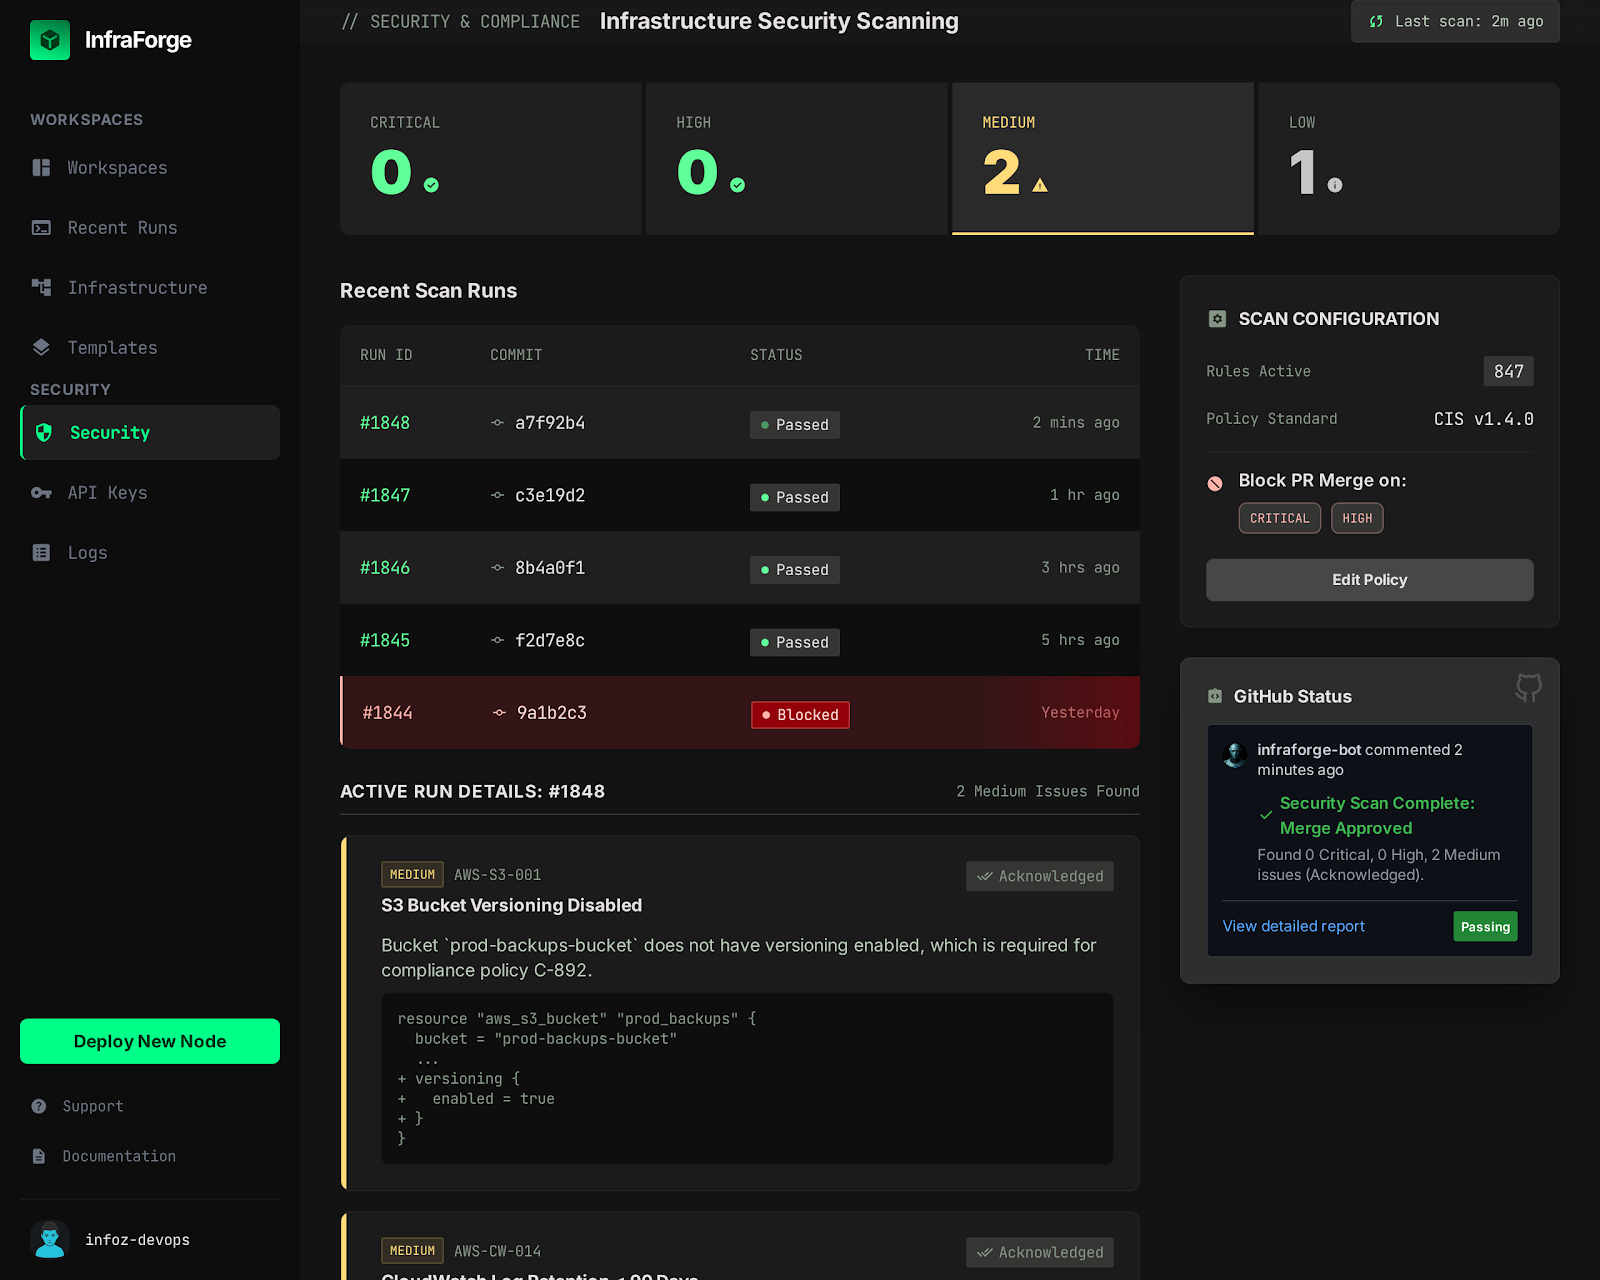Select the Security sidebar item
The height and width of the screenshot is (1280, 1600).
(x=150, y=433)
